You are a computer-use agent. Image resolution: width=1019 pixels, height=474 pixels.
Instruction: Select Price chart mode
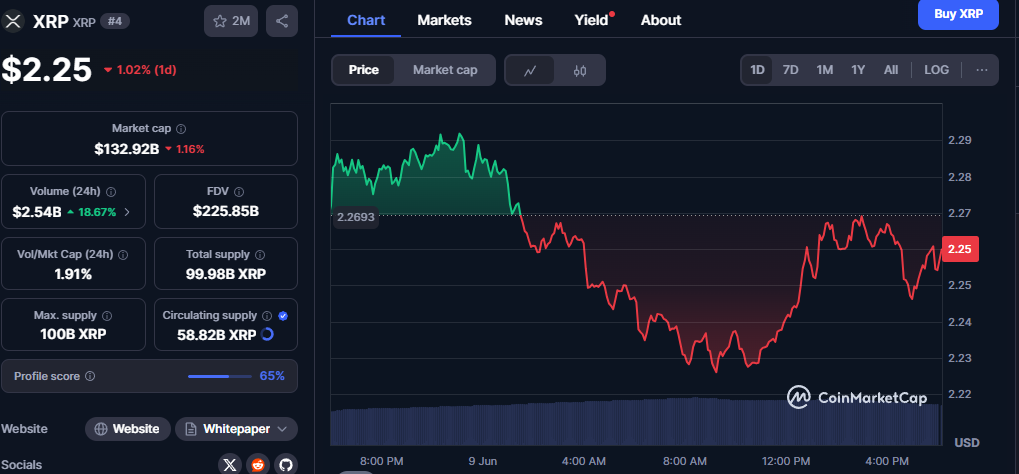point(363,70)
